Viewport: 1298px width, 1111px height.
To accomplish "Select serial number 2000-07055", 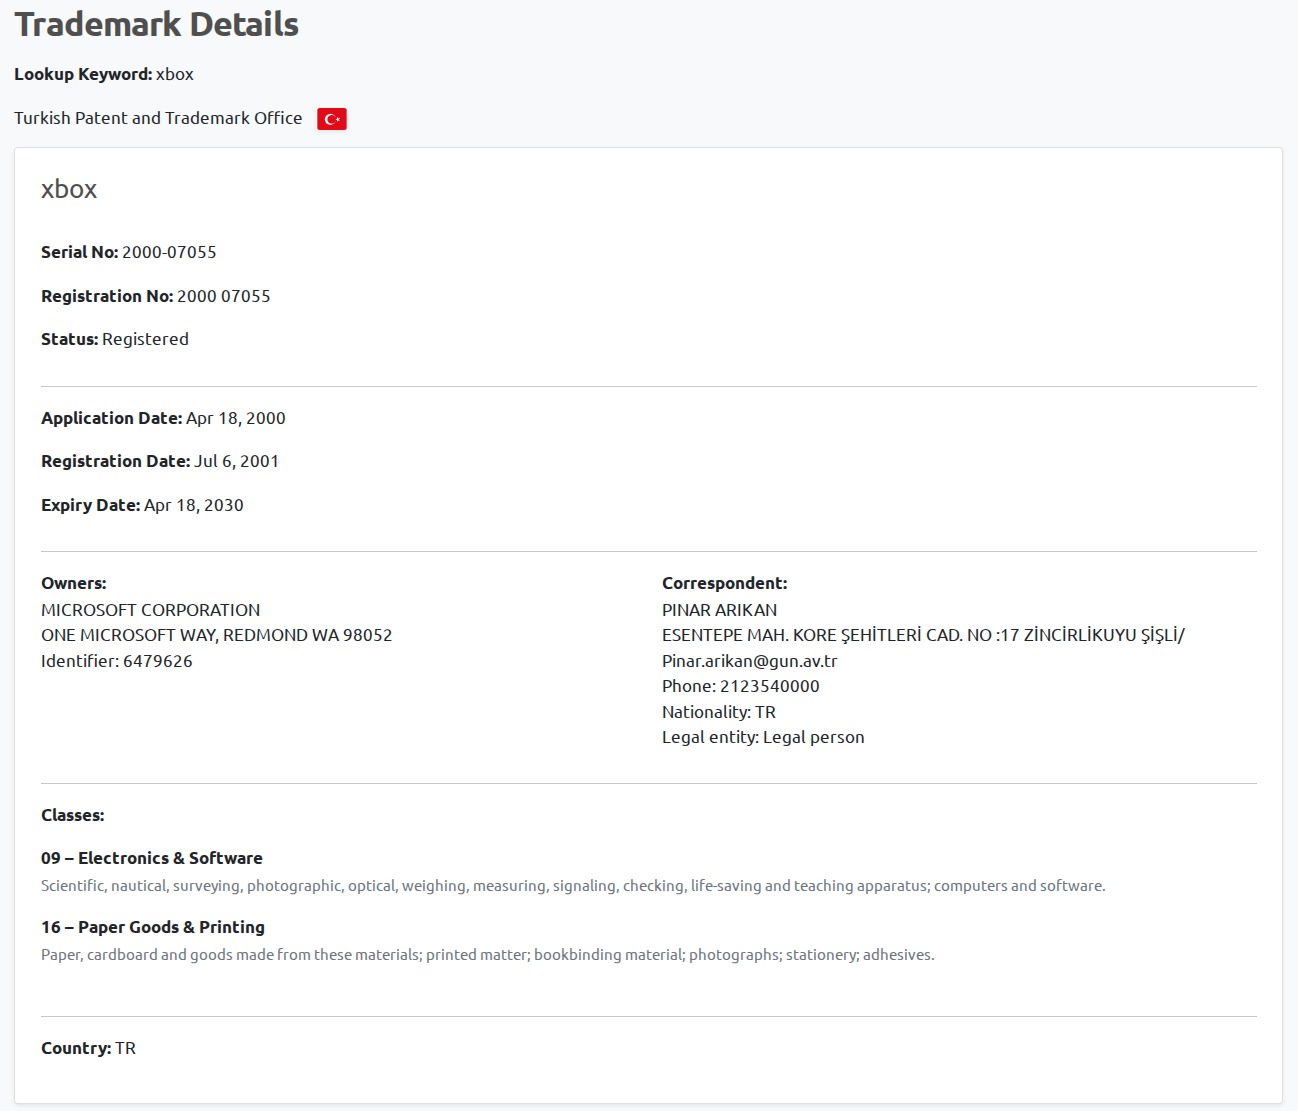I will point(169,252).
